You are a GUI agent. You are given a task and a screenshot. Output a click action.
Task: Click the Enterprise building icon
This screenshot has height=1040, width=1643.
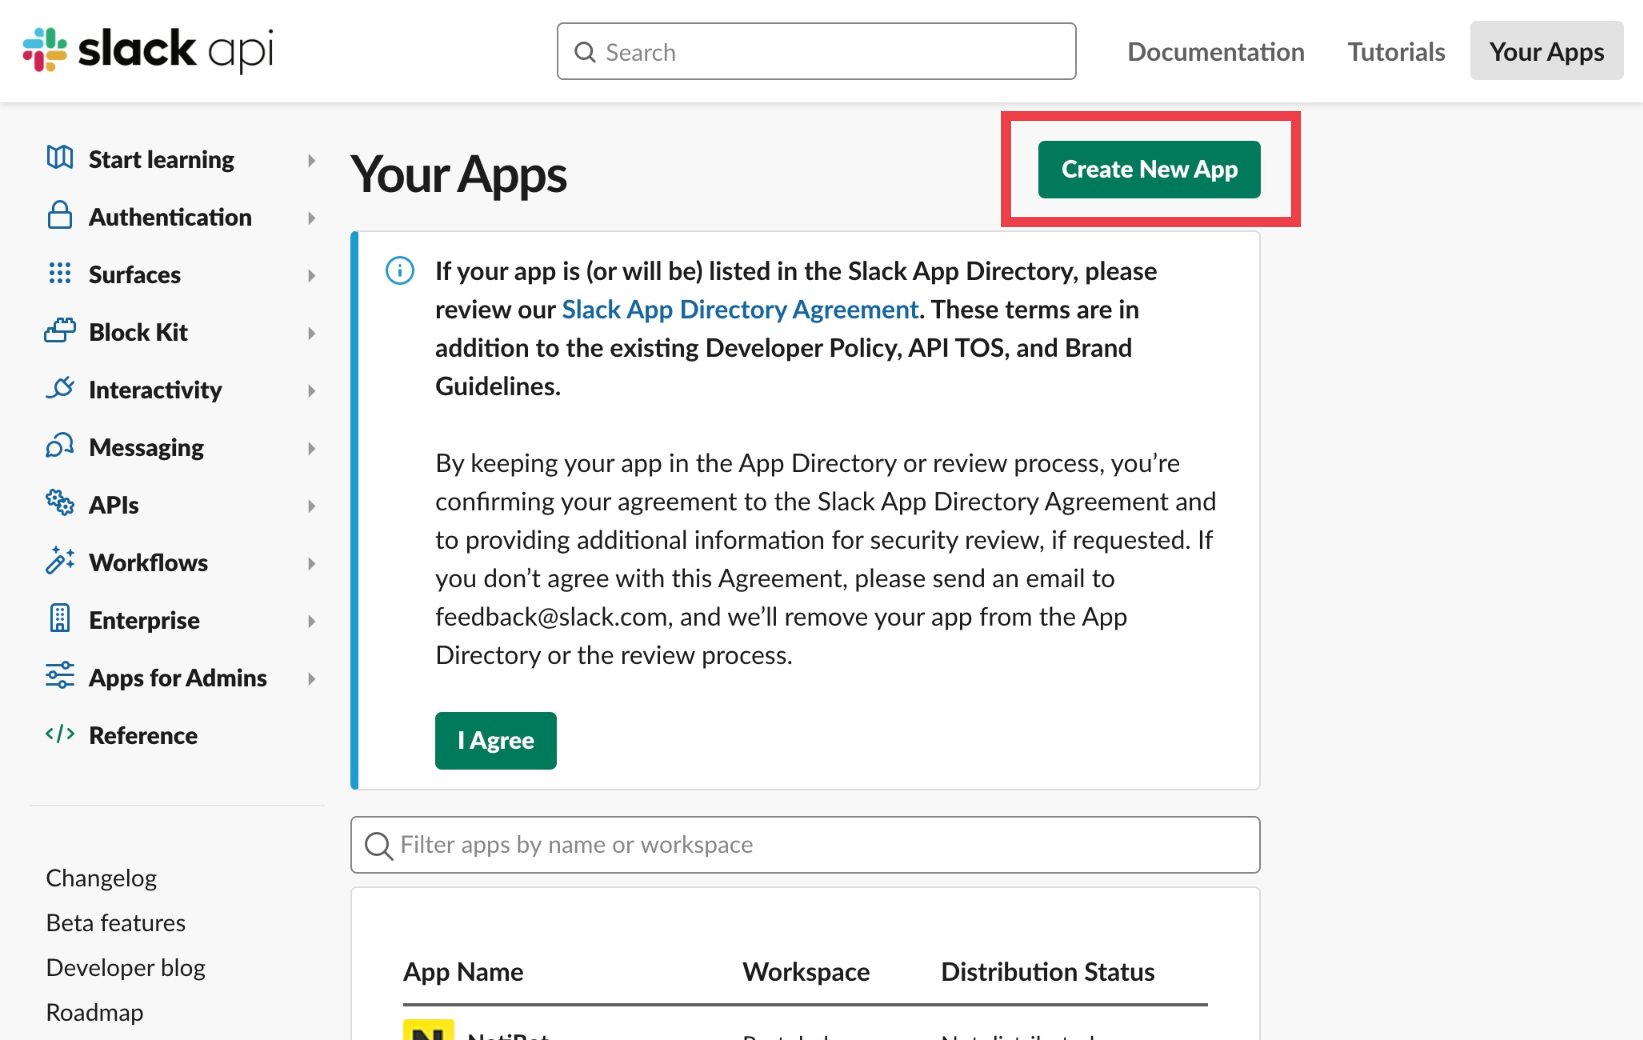[x=60, y=619]
